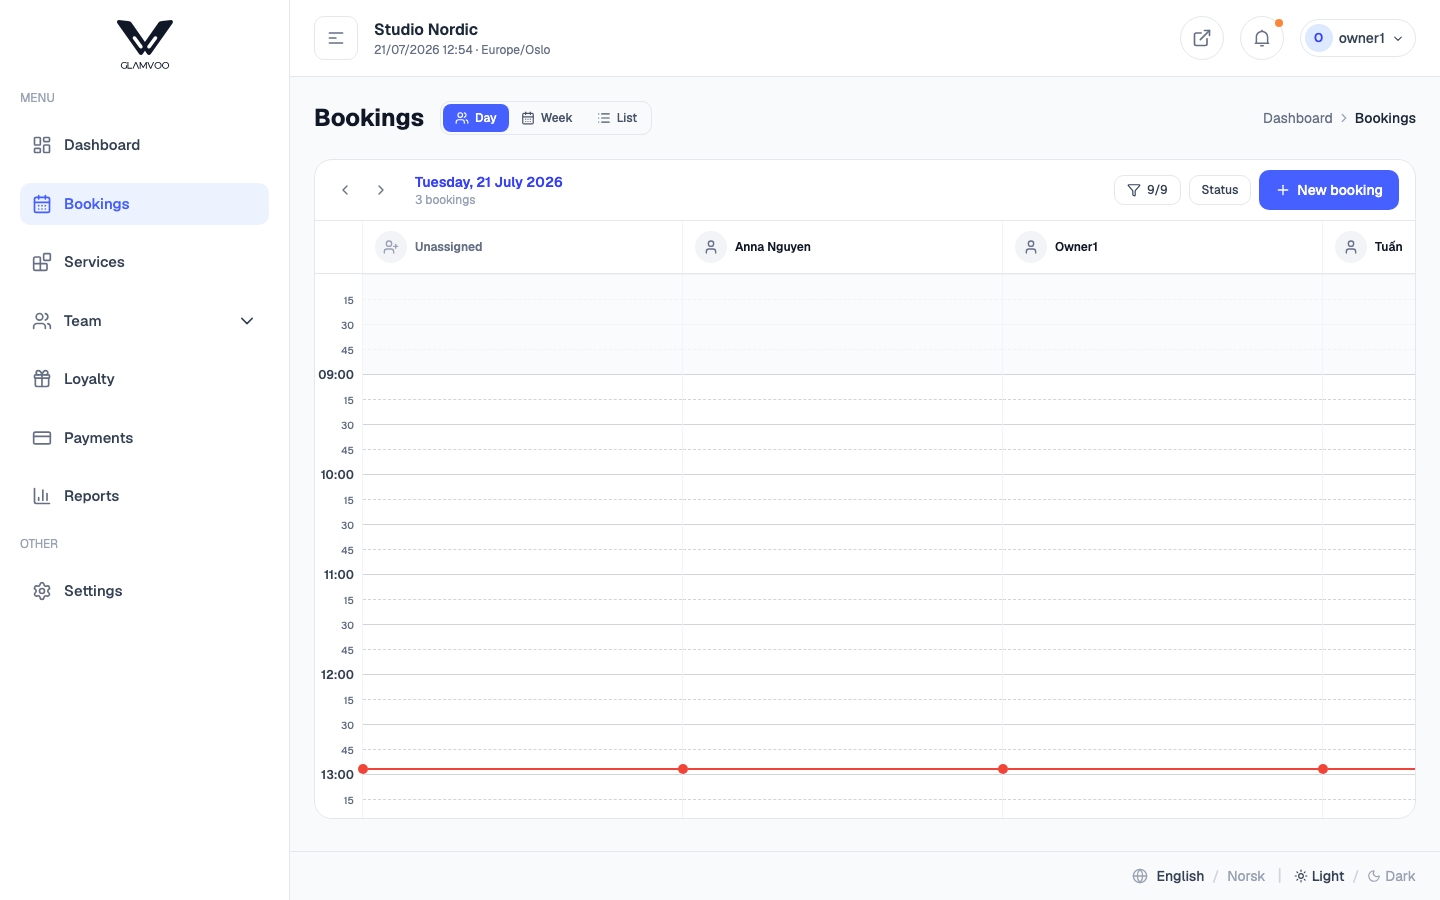
Task: Go to previous day arrow
Action: (x=345, y=190)
